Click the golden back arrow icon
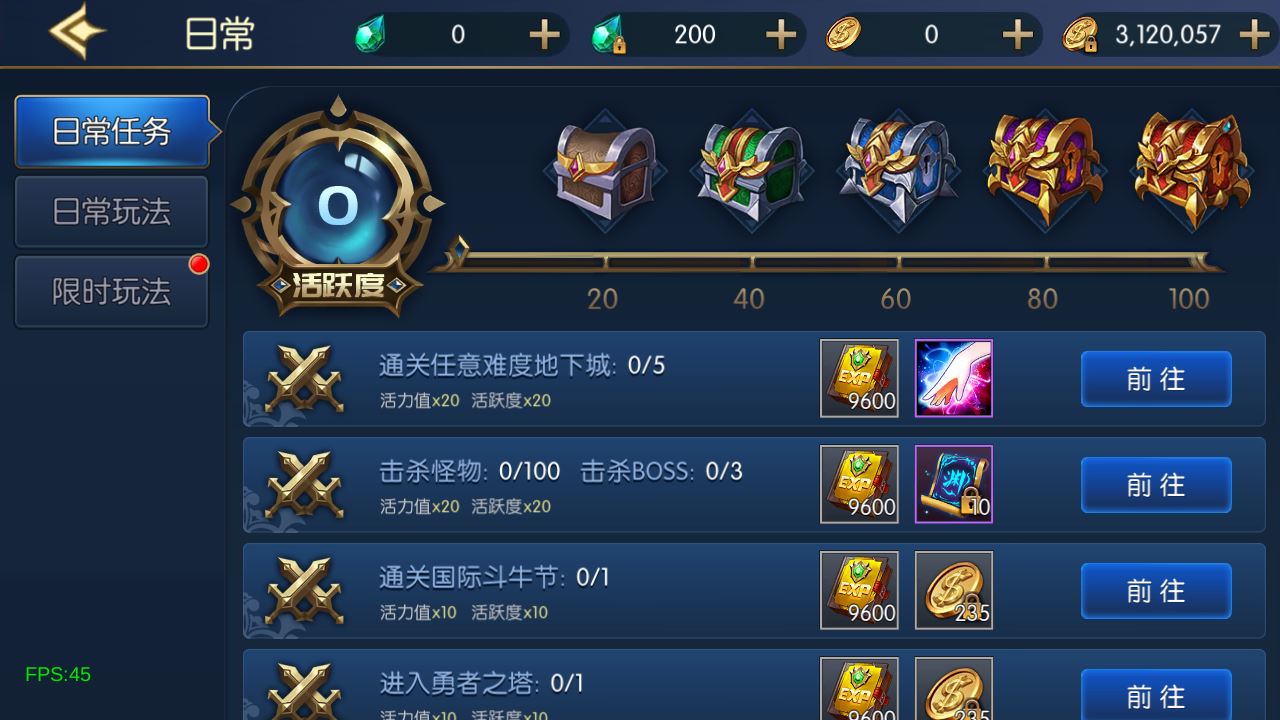The image size is (1280, 720). [x=78, y=32]
